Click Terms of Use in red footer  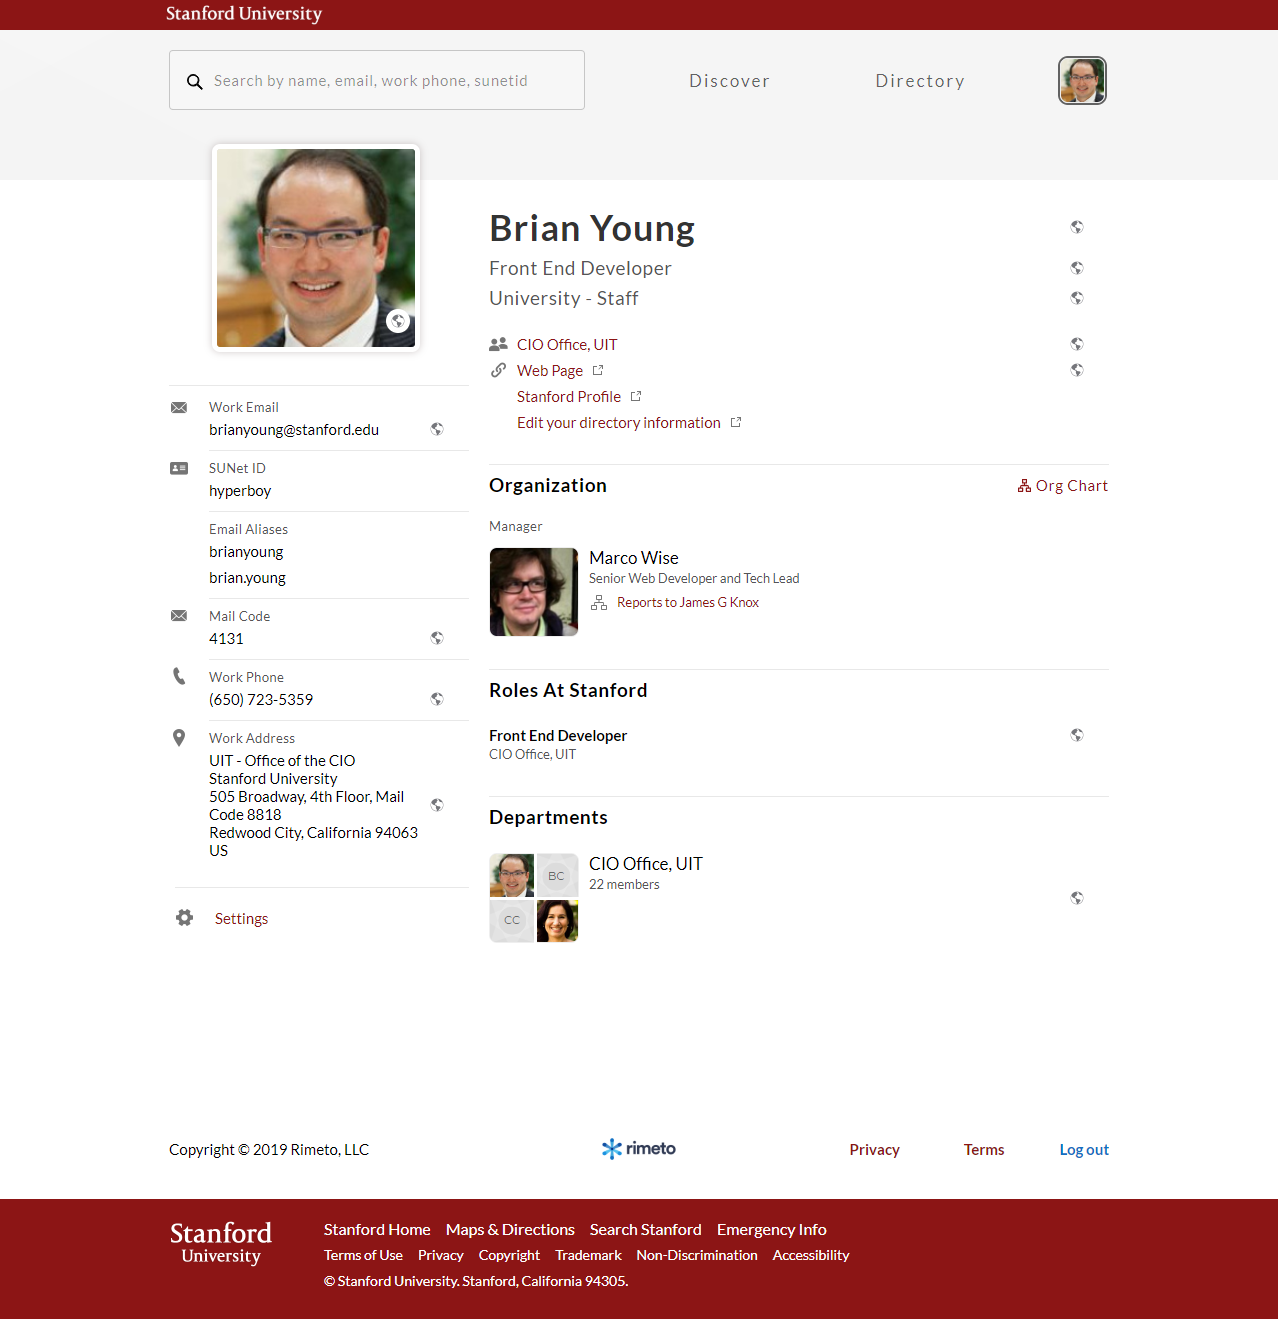point(363,1255)
